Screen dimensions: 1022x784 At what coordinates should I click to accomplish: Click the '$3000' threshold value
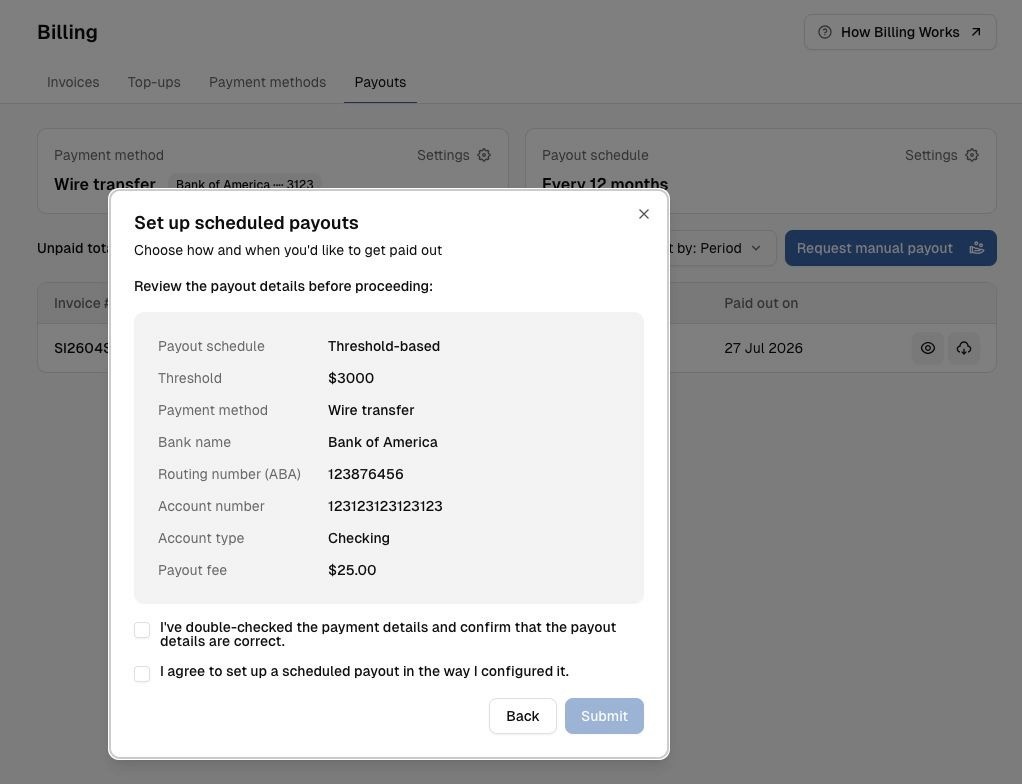(351, 378)
